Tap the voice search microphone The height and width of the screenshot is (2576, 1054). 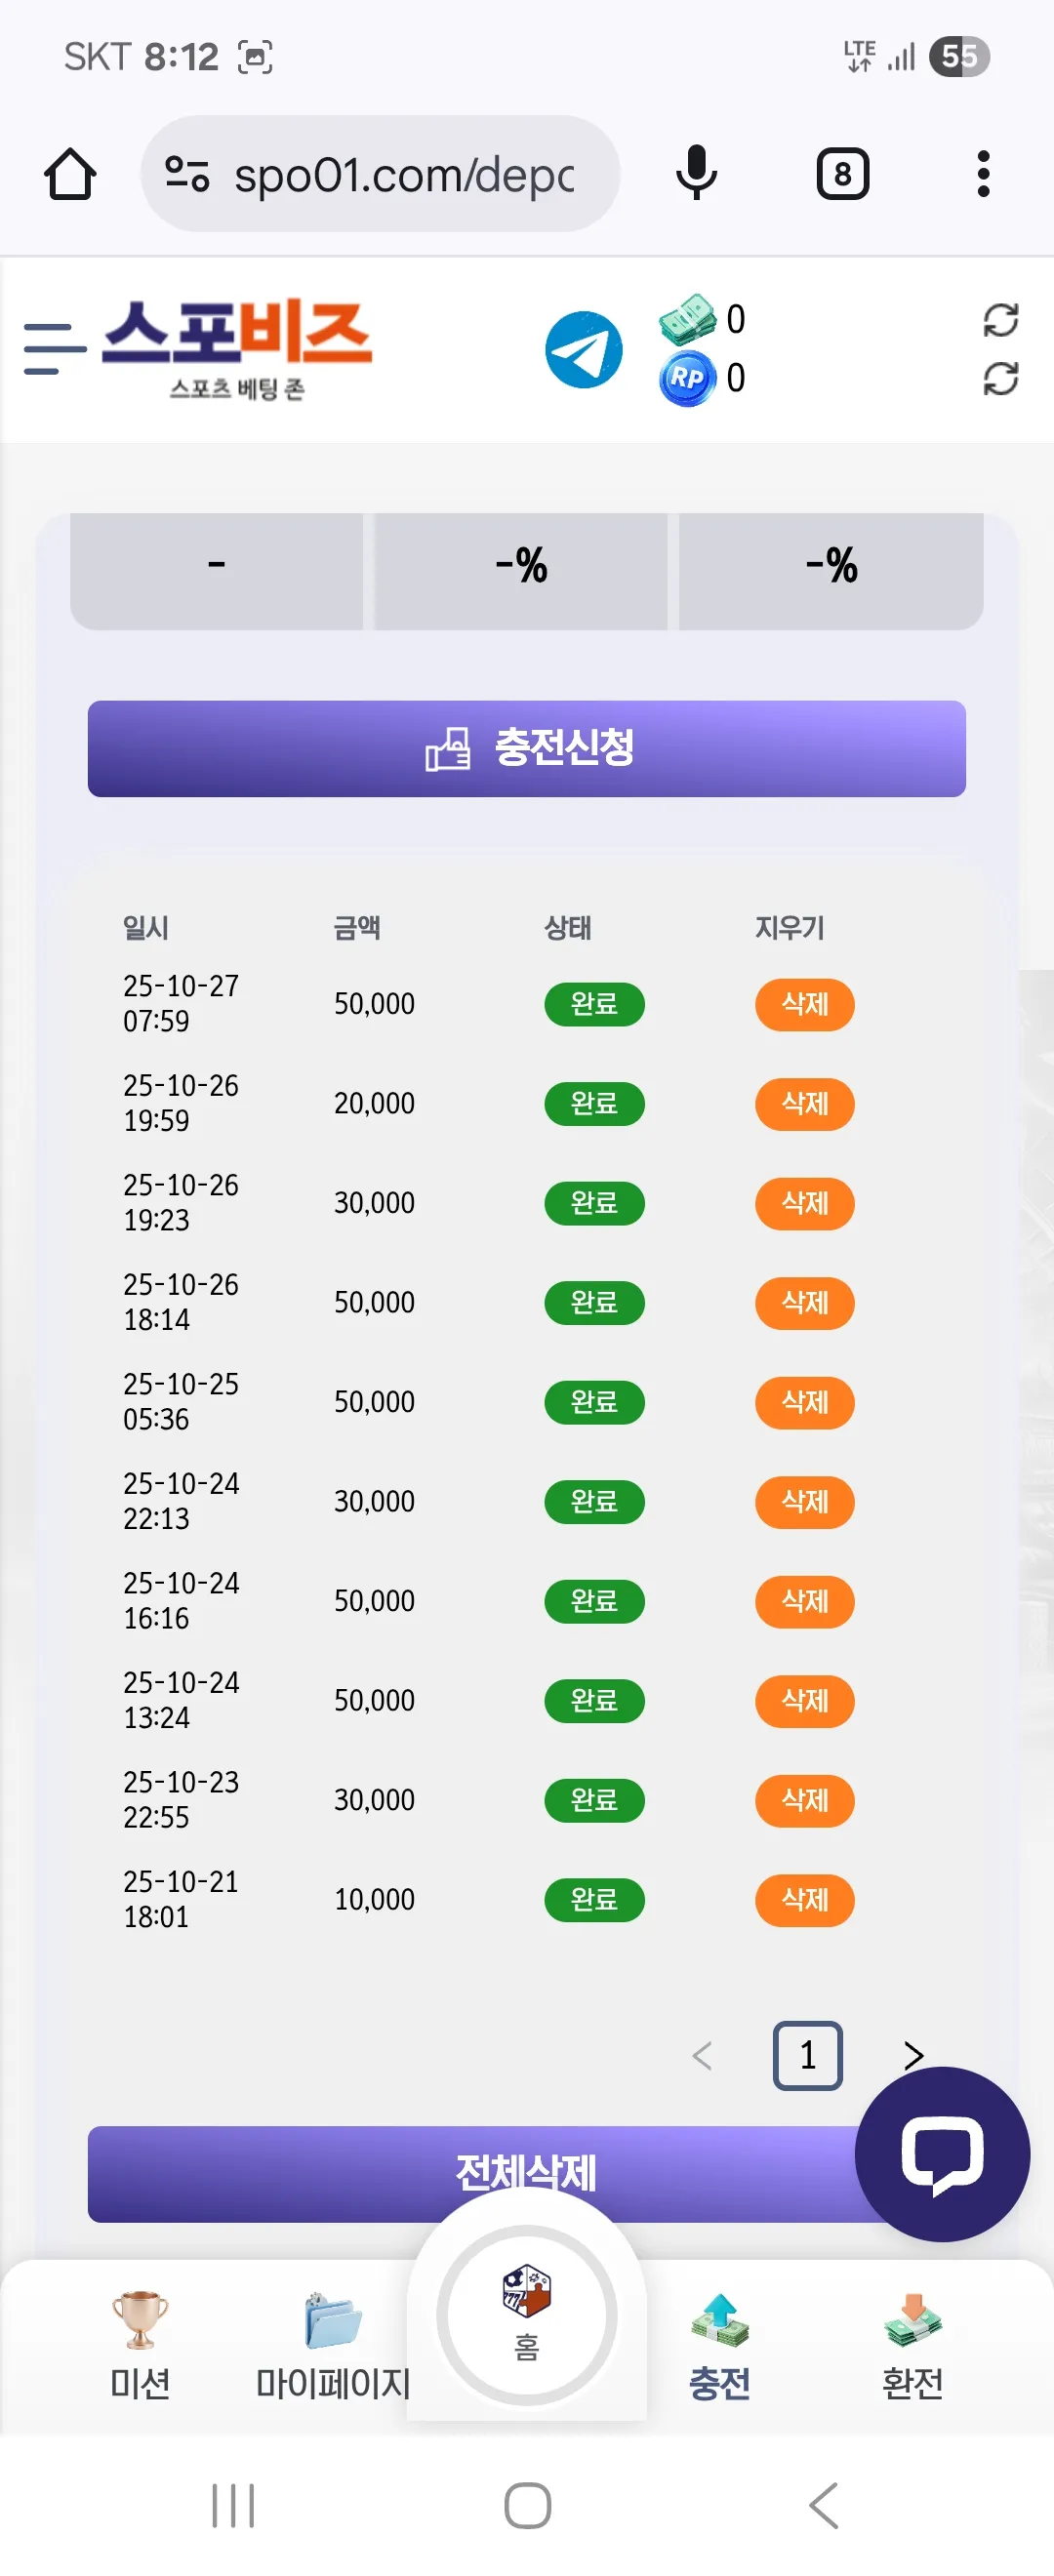pyautogui.click(x=696, y=173)
